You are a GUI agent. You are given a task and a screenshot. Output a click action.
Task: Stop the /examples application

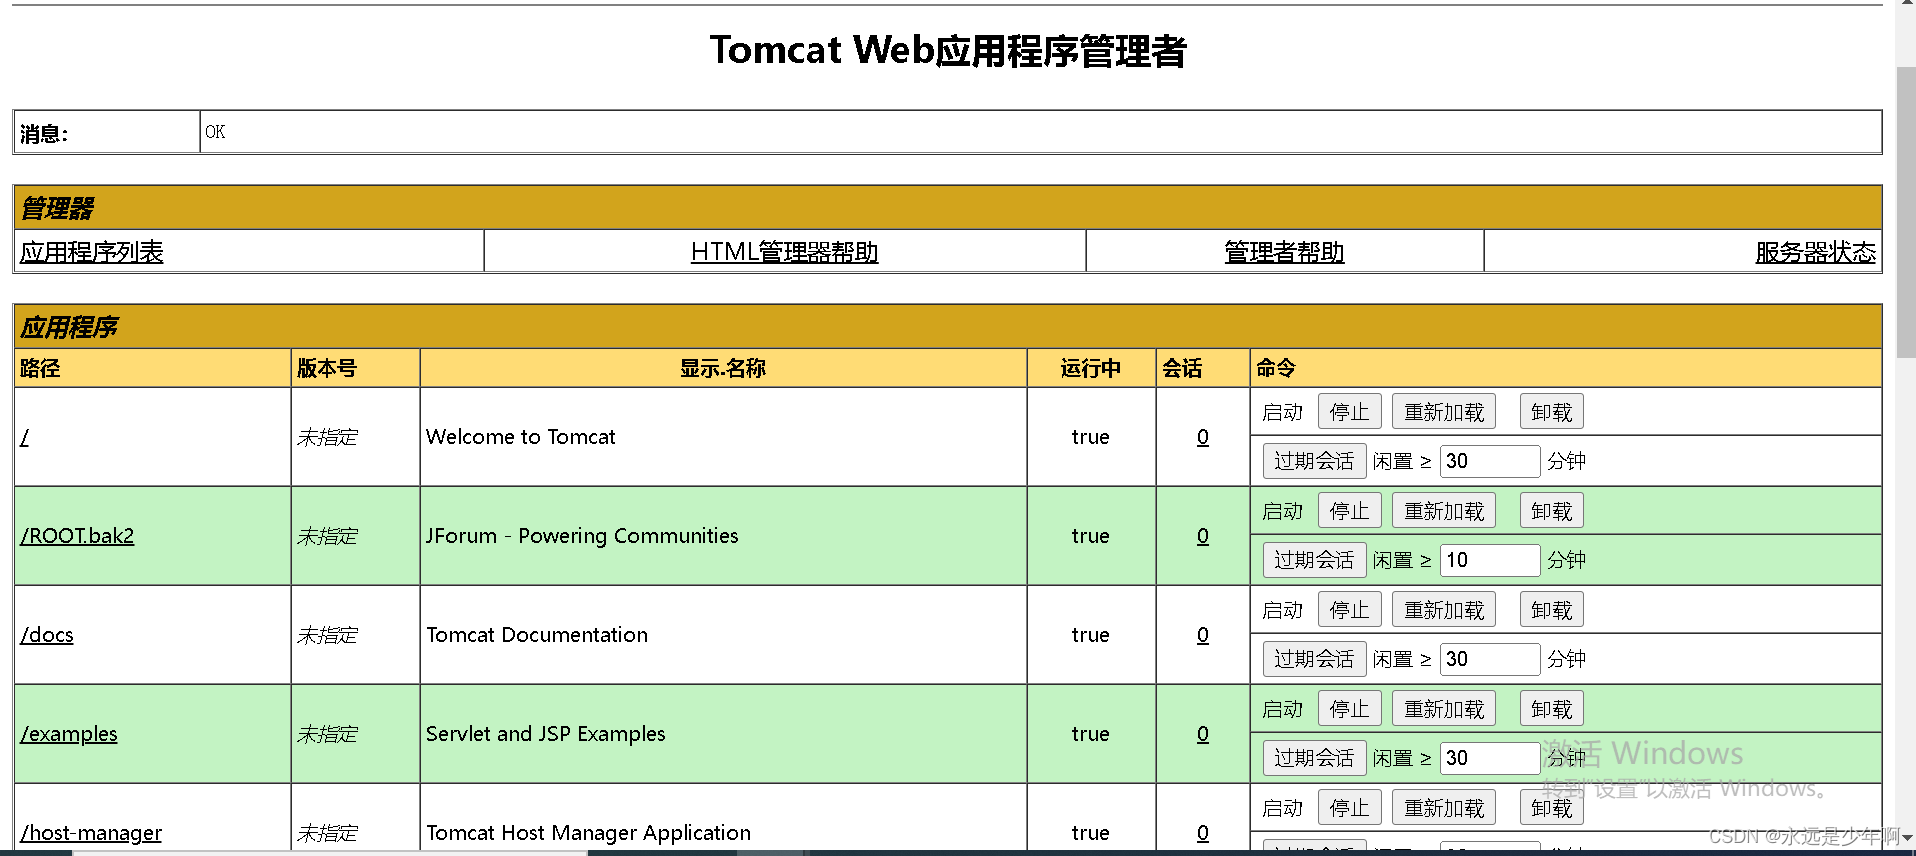click(x=1349, y=709)
